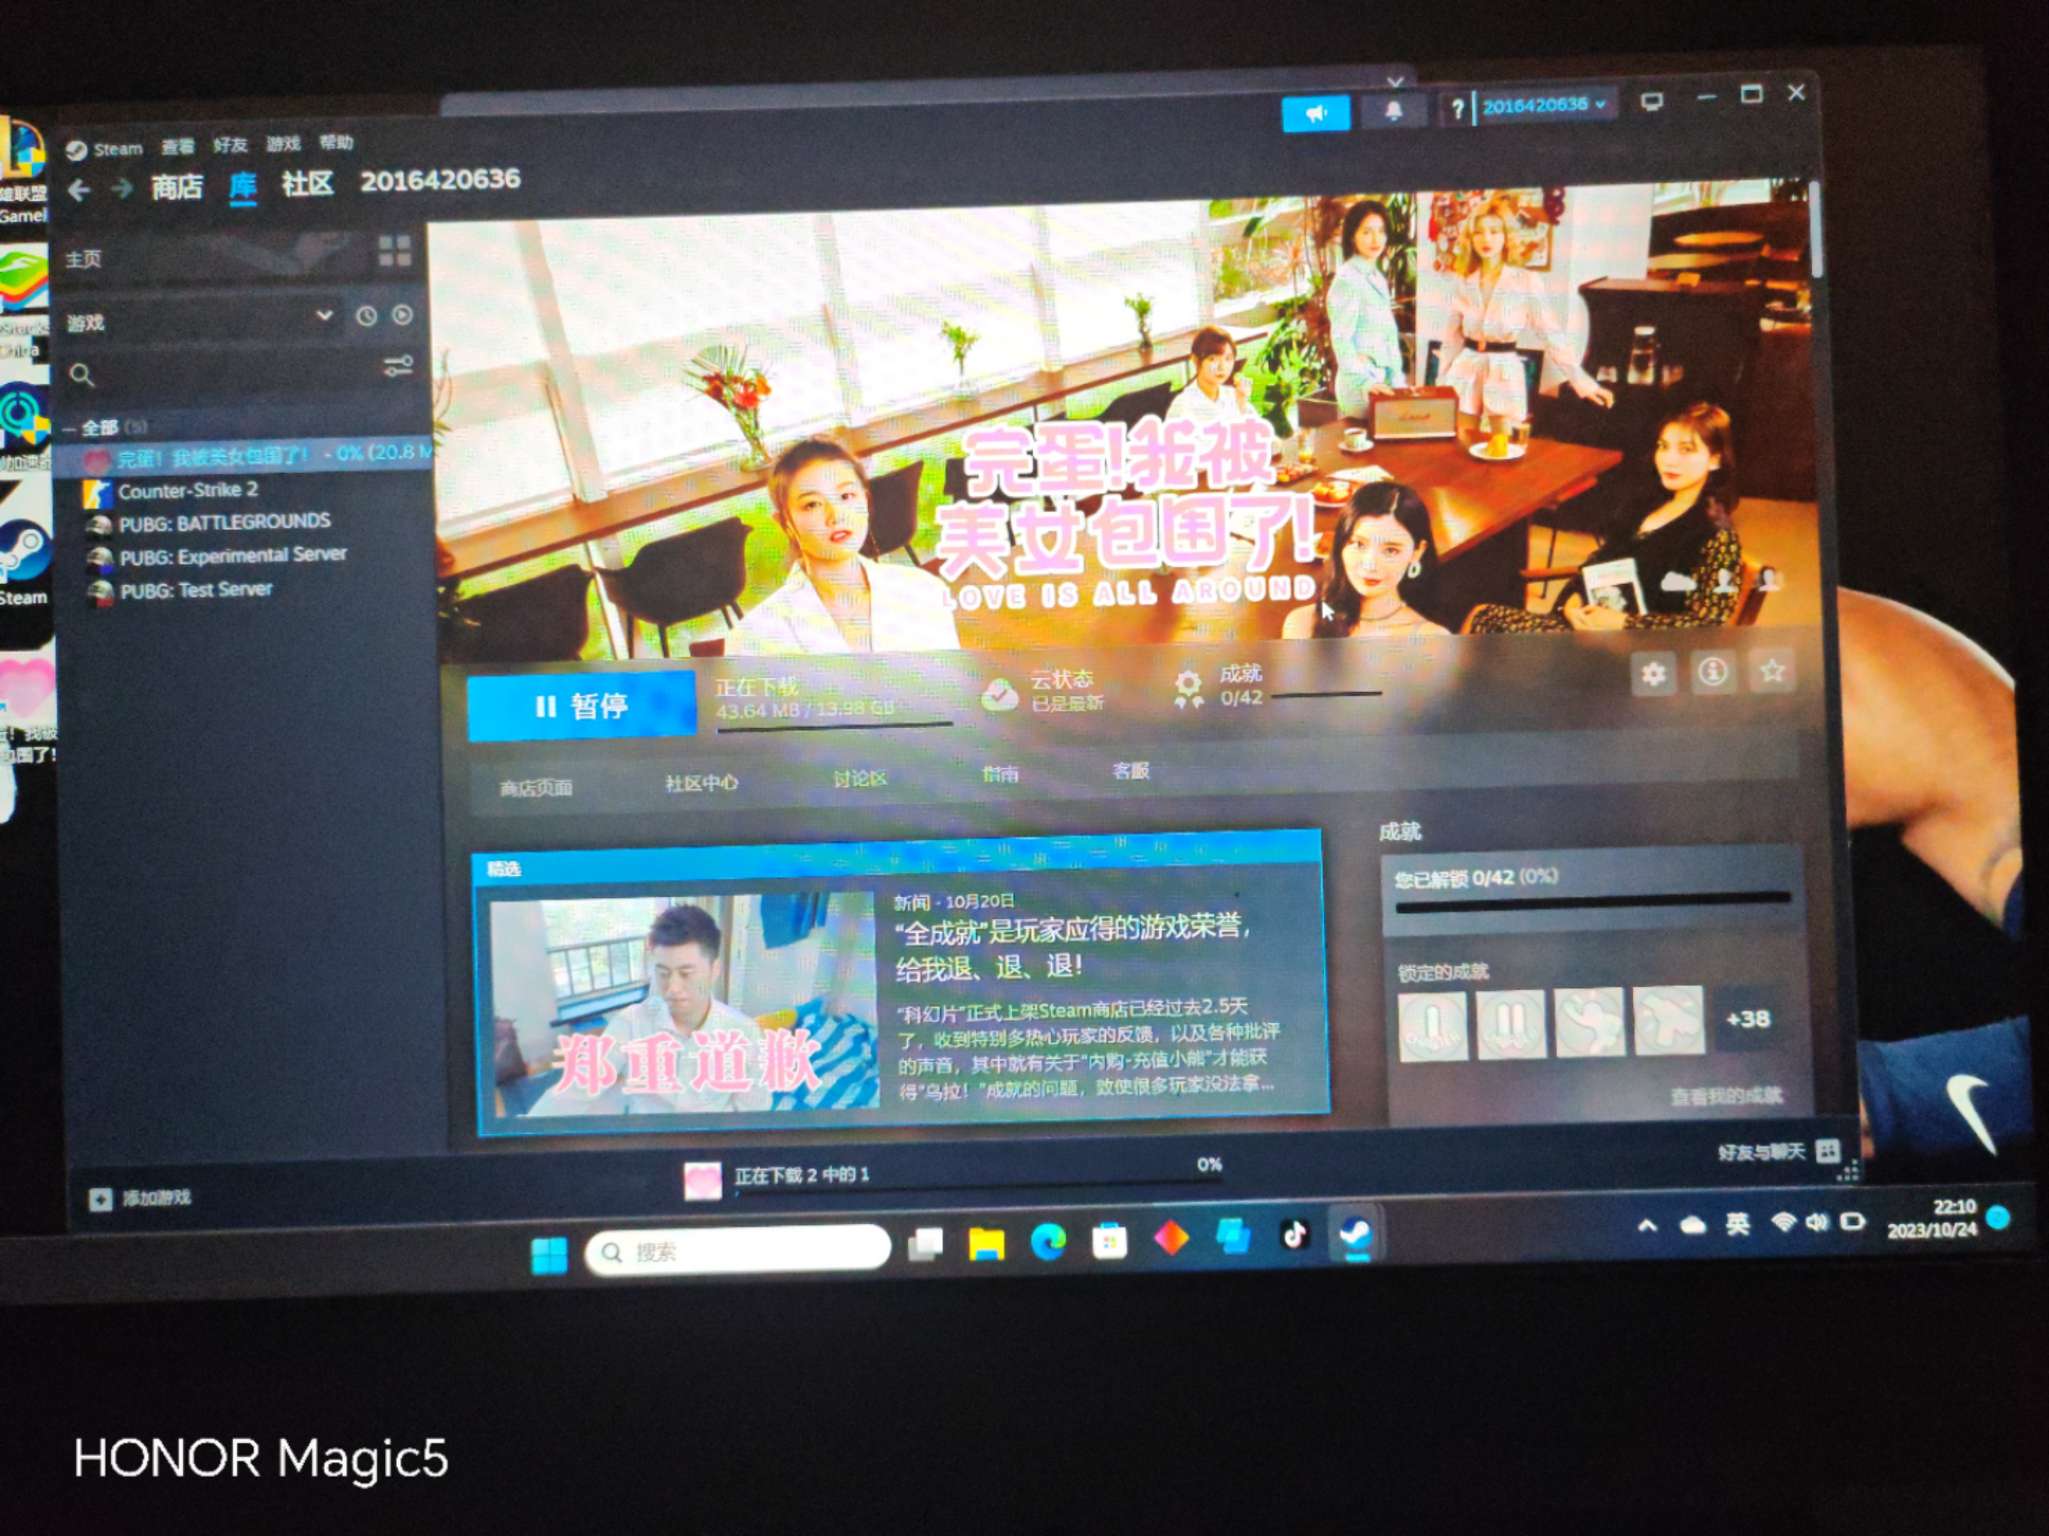This screenshot has height=1536, width=2049.
Task: Open the 帮助 help menu
Action: click(336, 142)
